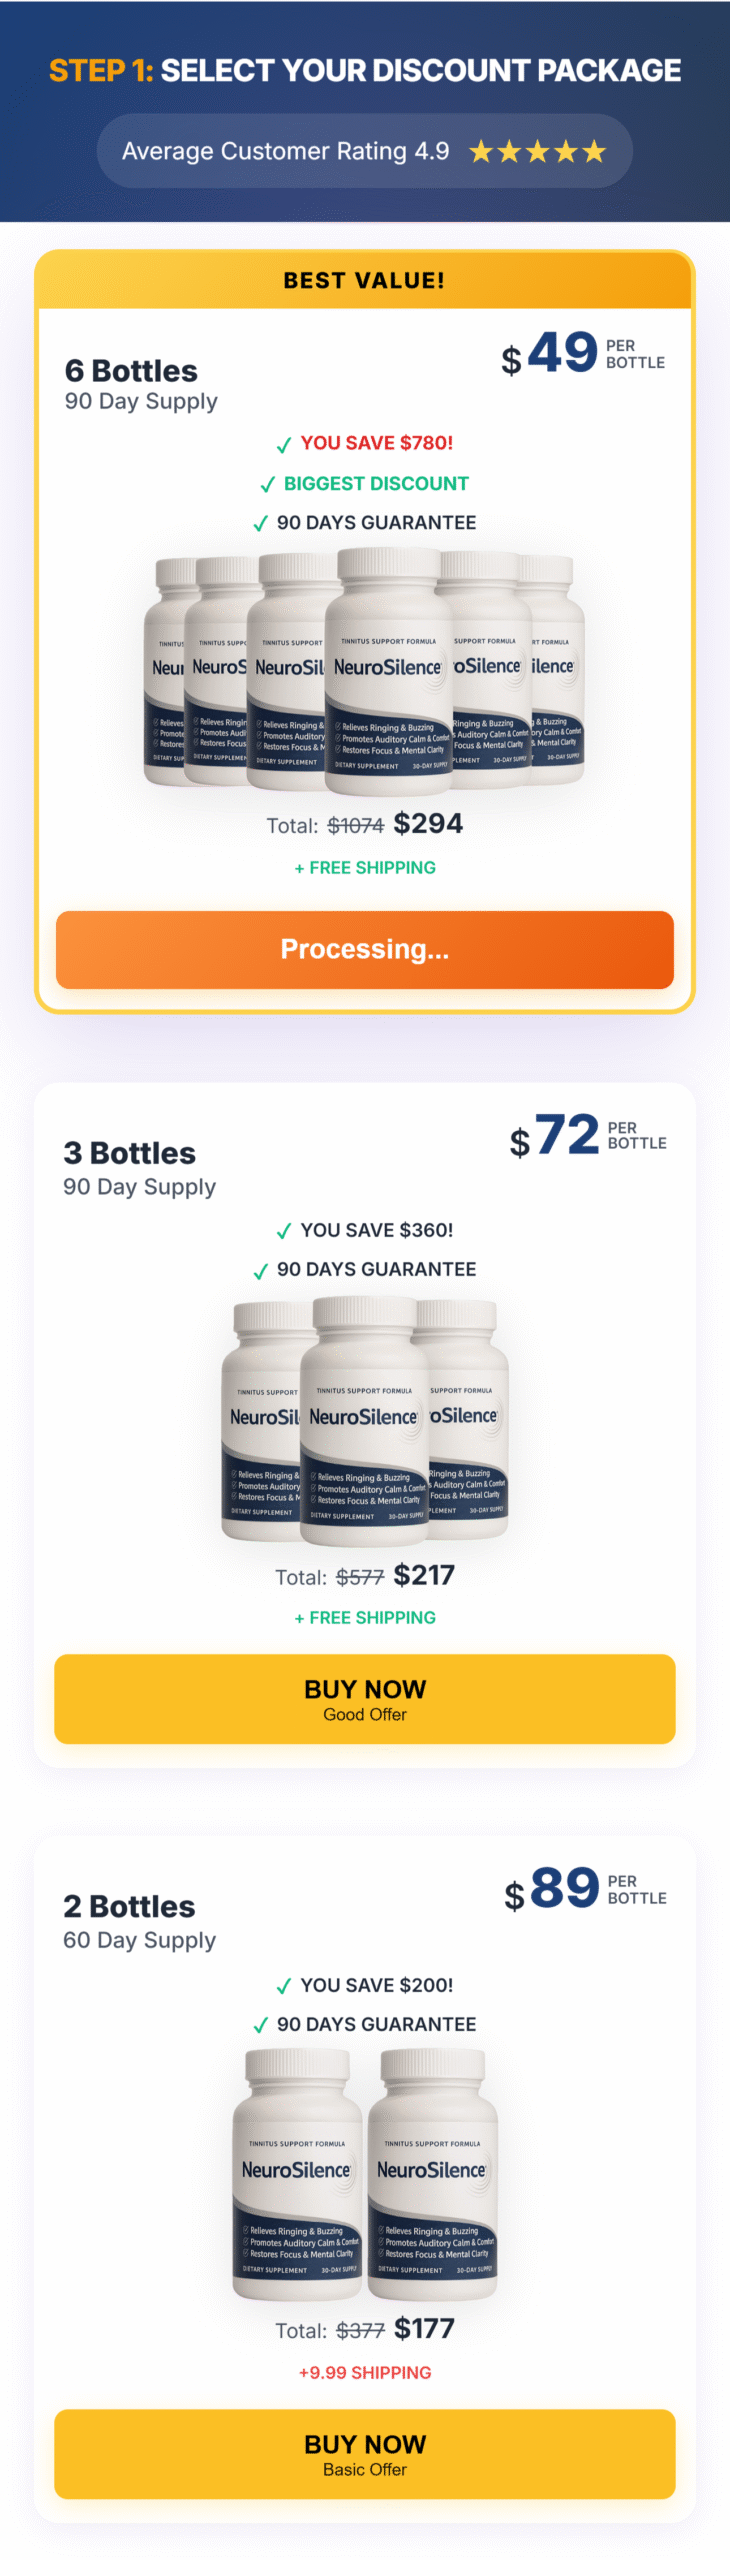Click the five-star rating icons

[537, 152]
